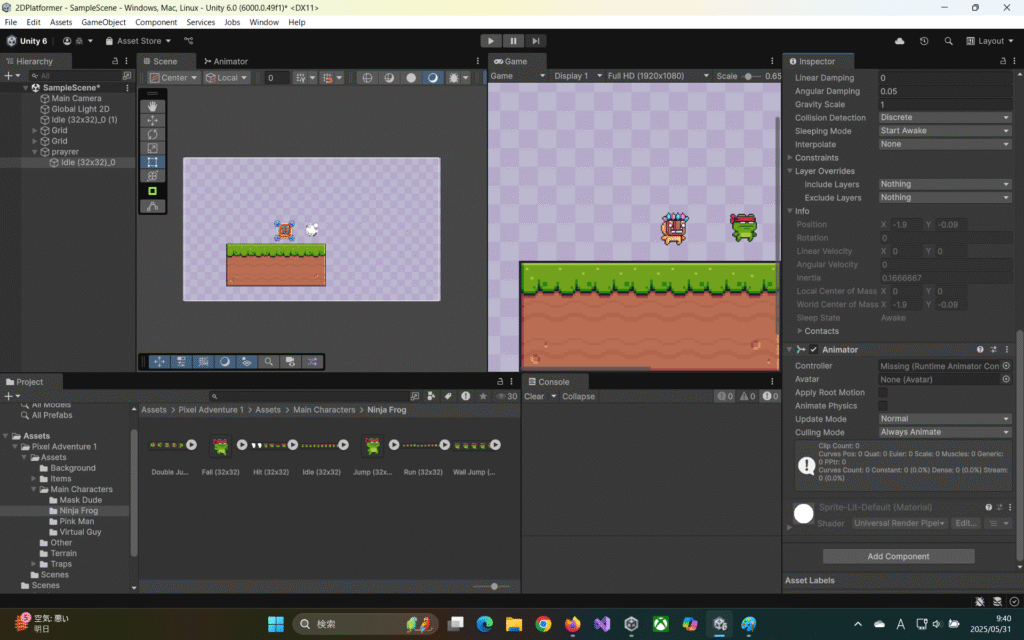Open the Include Layers dropdown

945,184
